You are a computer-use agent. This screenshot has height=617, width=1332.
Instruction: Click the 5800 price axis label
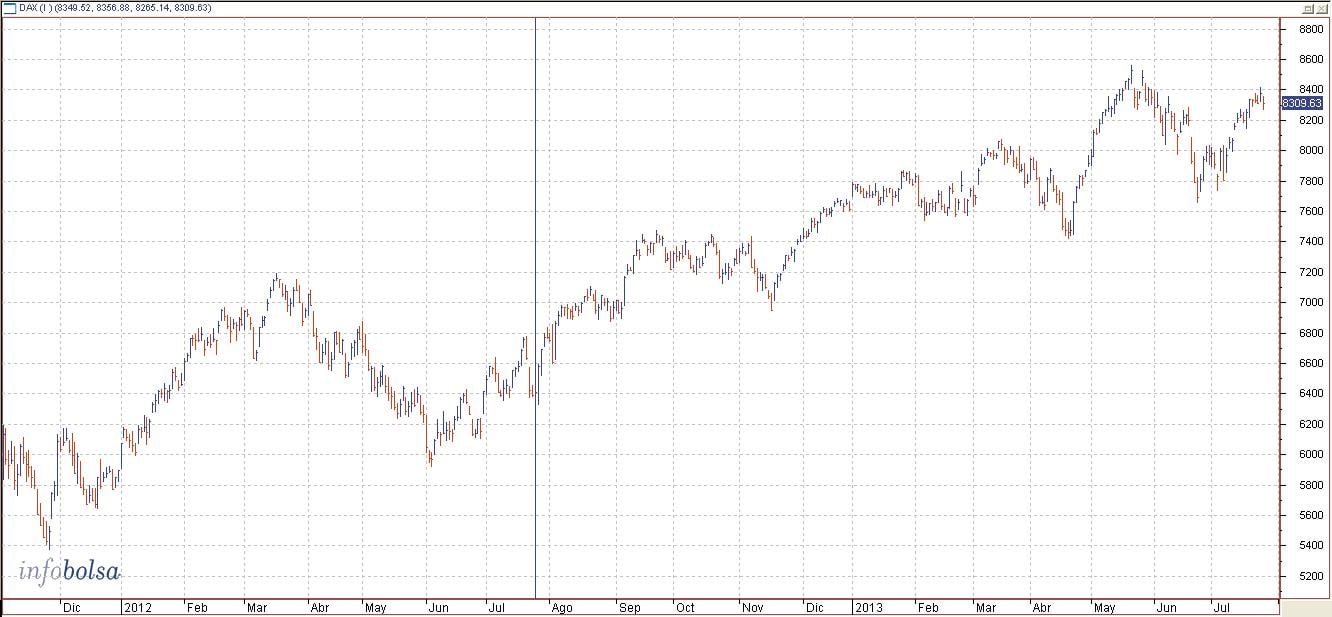1310,485
